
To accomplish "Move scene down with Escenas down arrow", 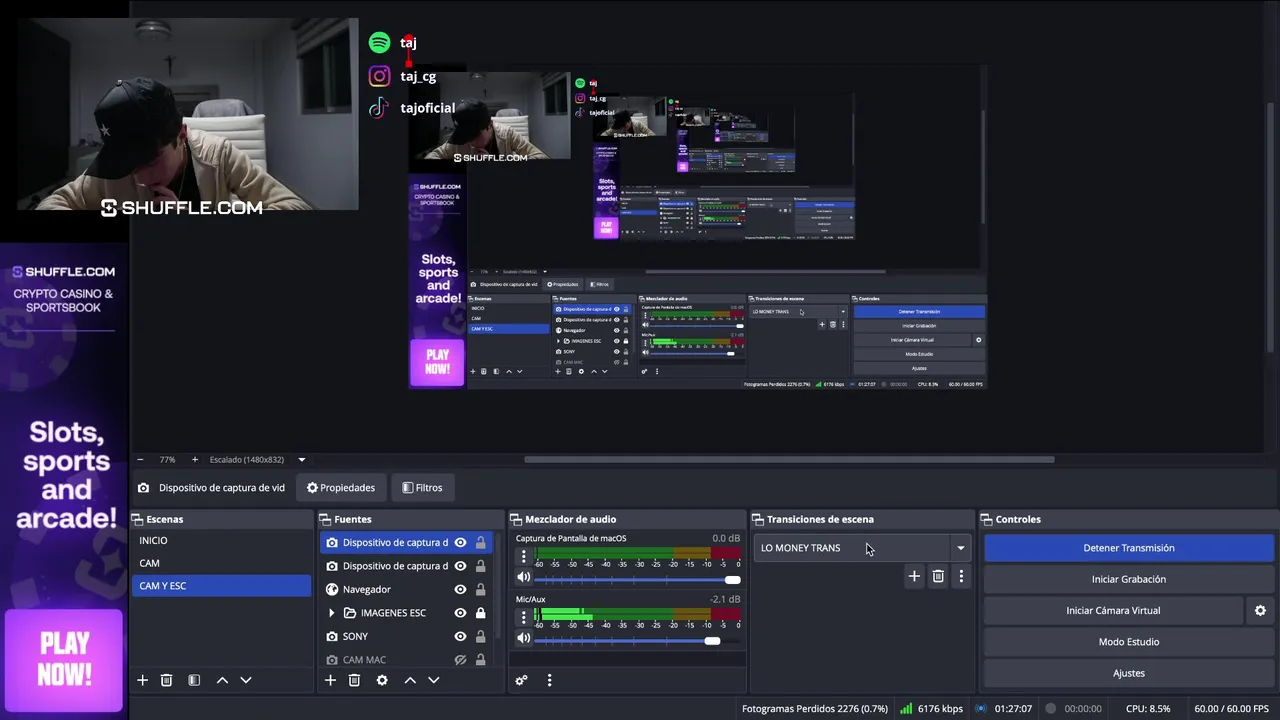I will 246,680.
